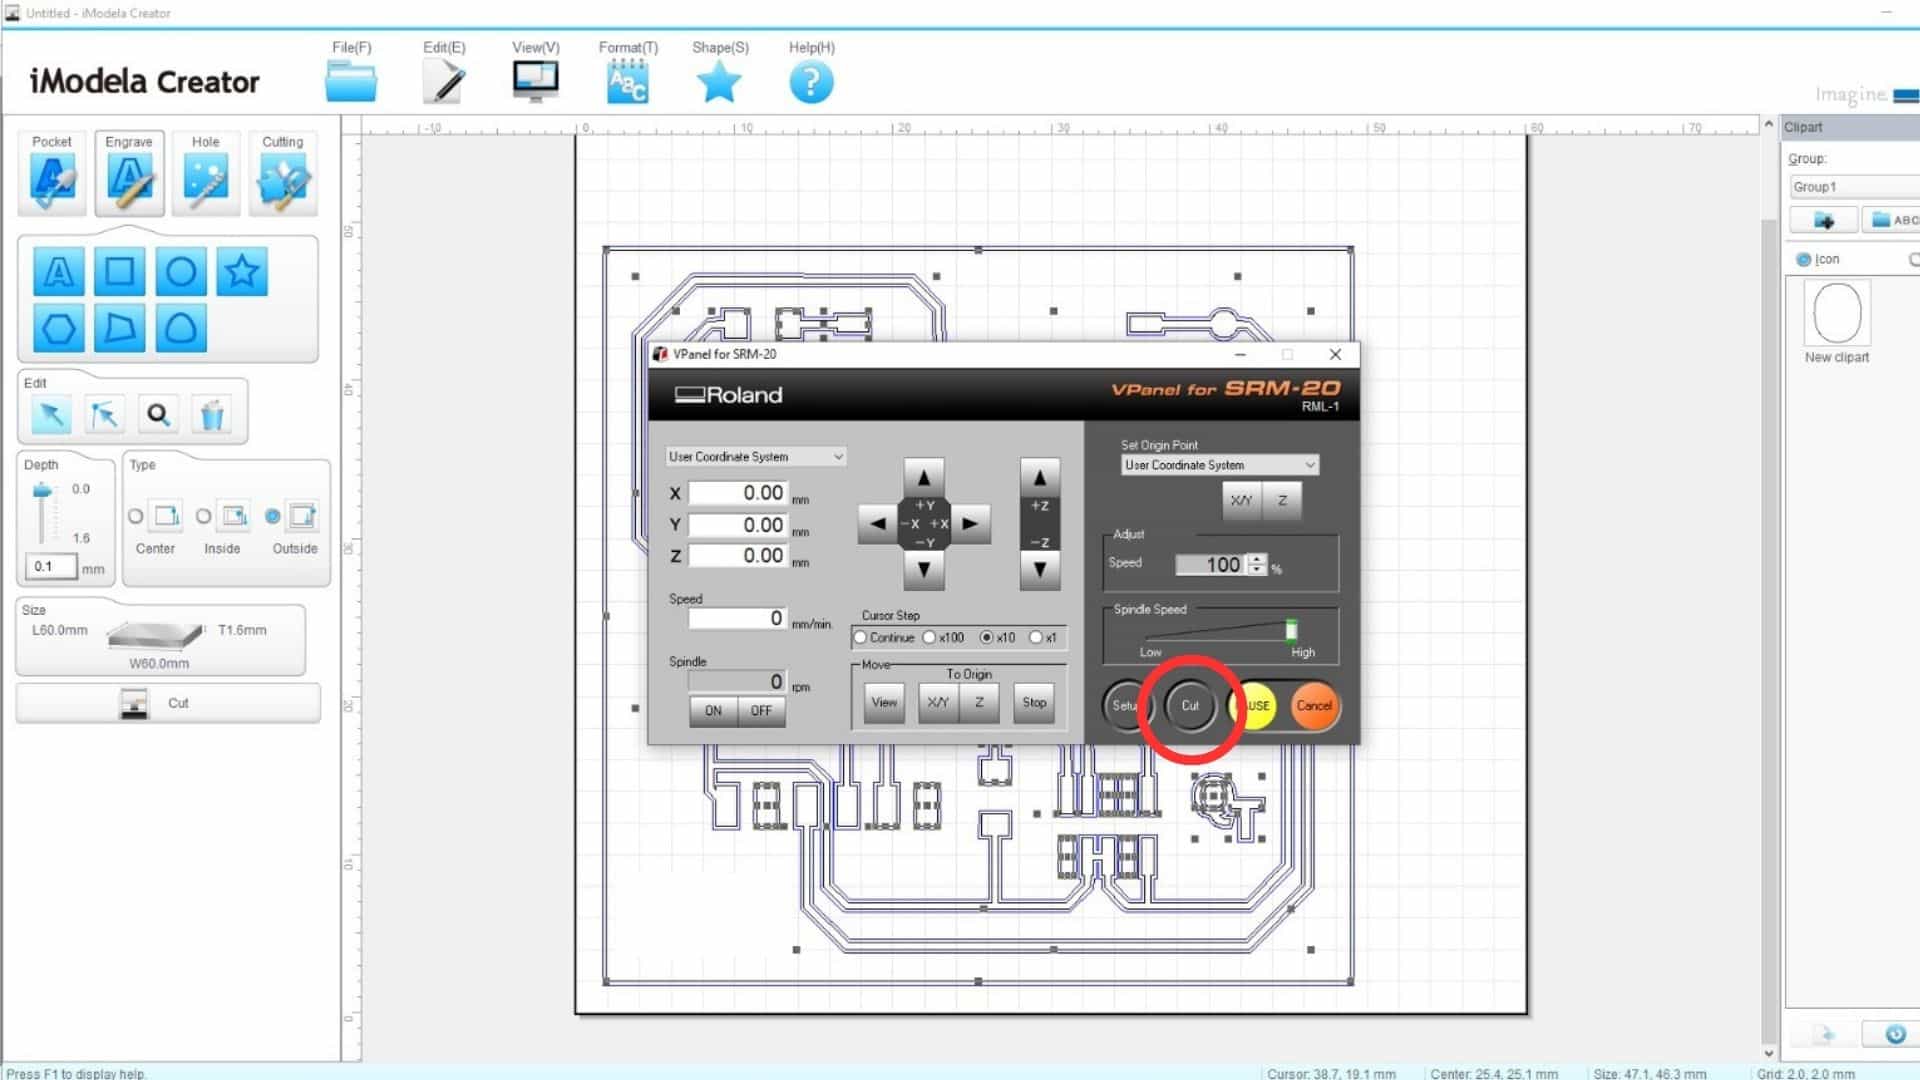Open the Shape star icon in toolbar
The height and width of the screenshot is (1080, 1920).
click(719, 82)
